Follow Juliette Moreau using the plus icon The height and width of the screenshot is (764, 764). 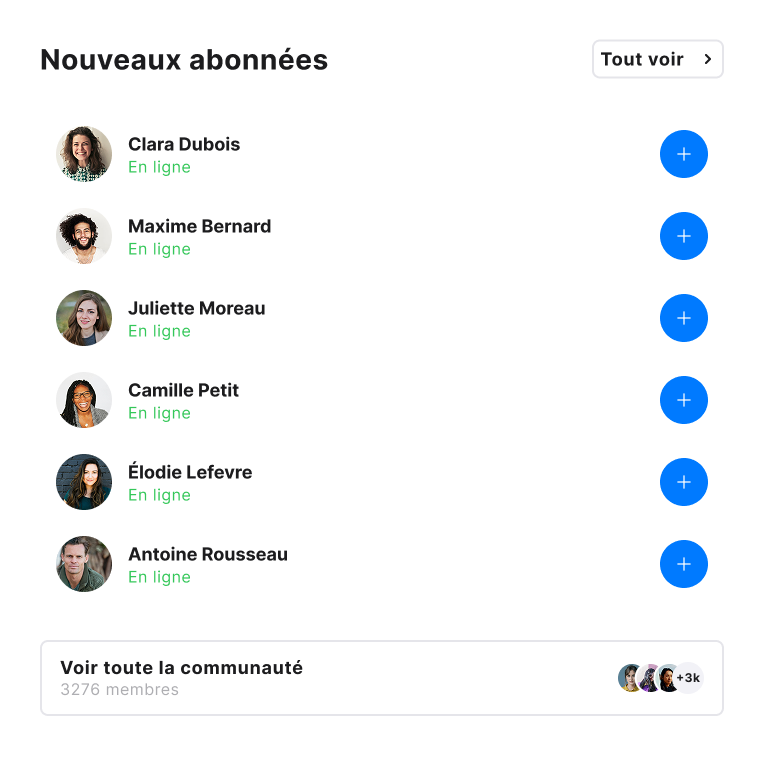pos(684,318)
